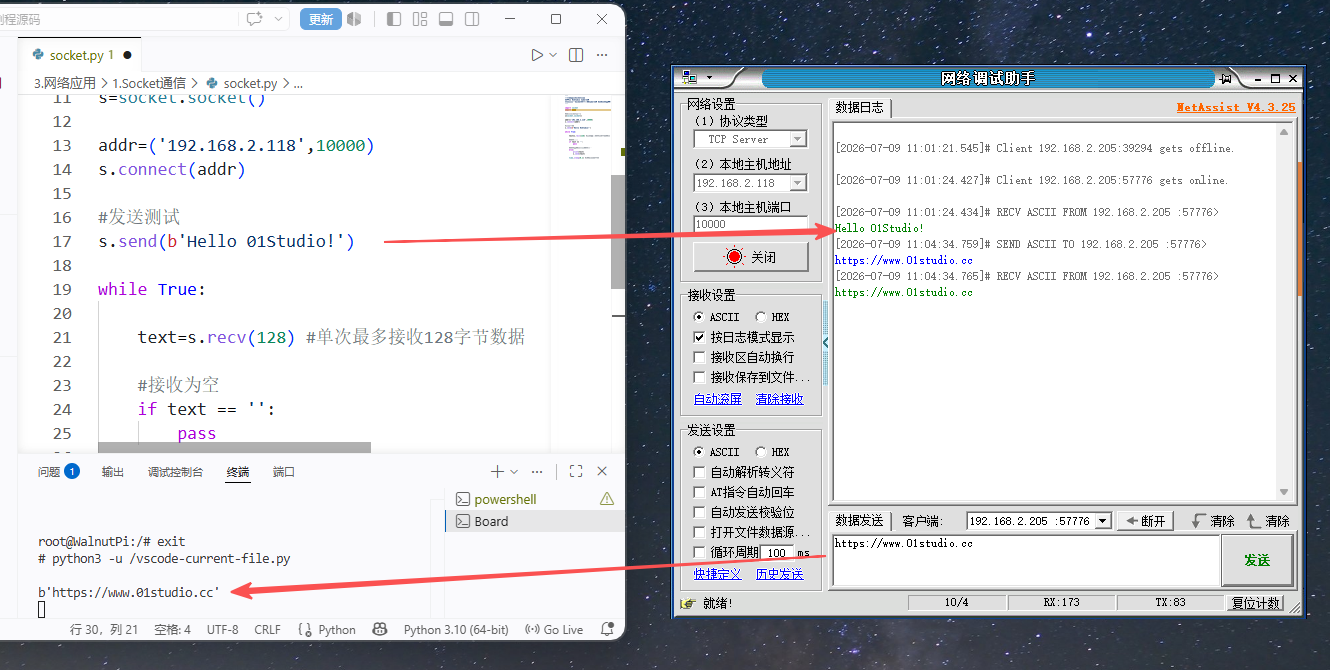Run the Python file with play icon
This screenshot has width=1330, height=670.
click(537, 55)
